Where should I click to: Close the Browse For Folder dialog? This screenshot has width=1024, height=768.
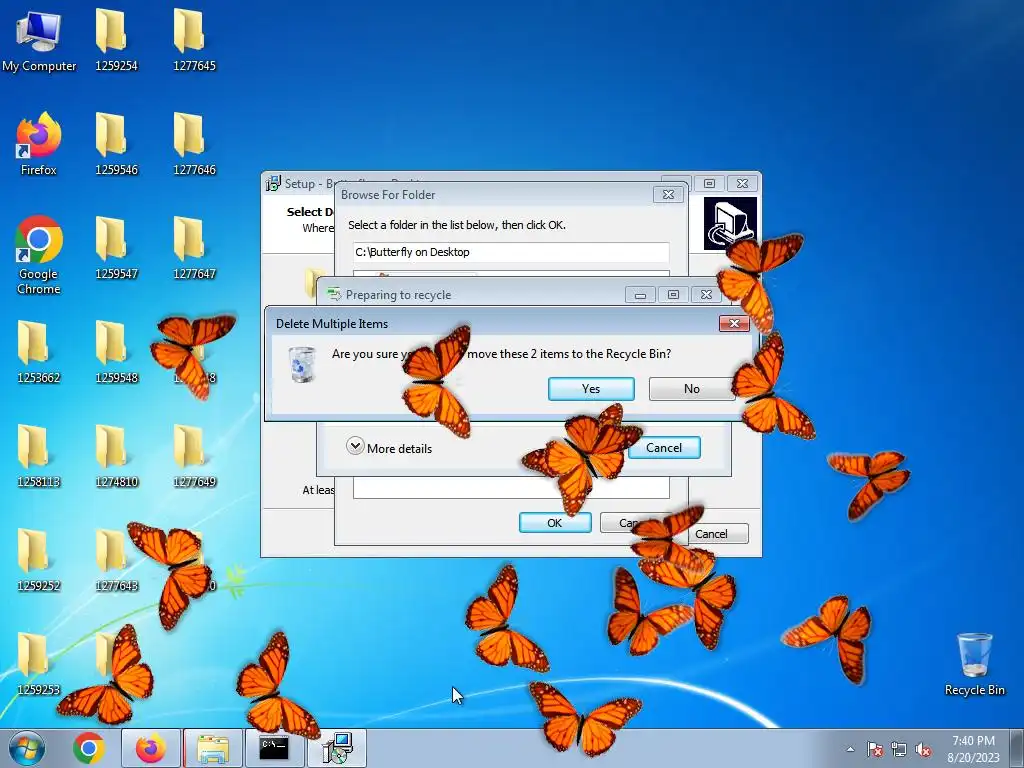[668, 195]
